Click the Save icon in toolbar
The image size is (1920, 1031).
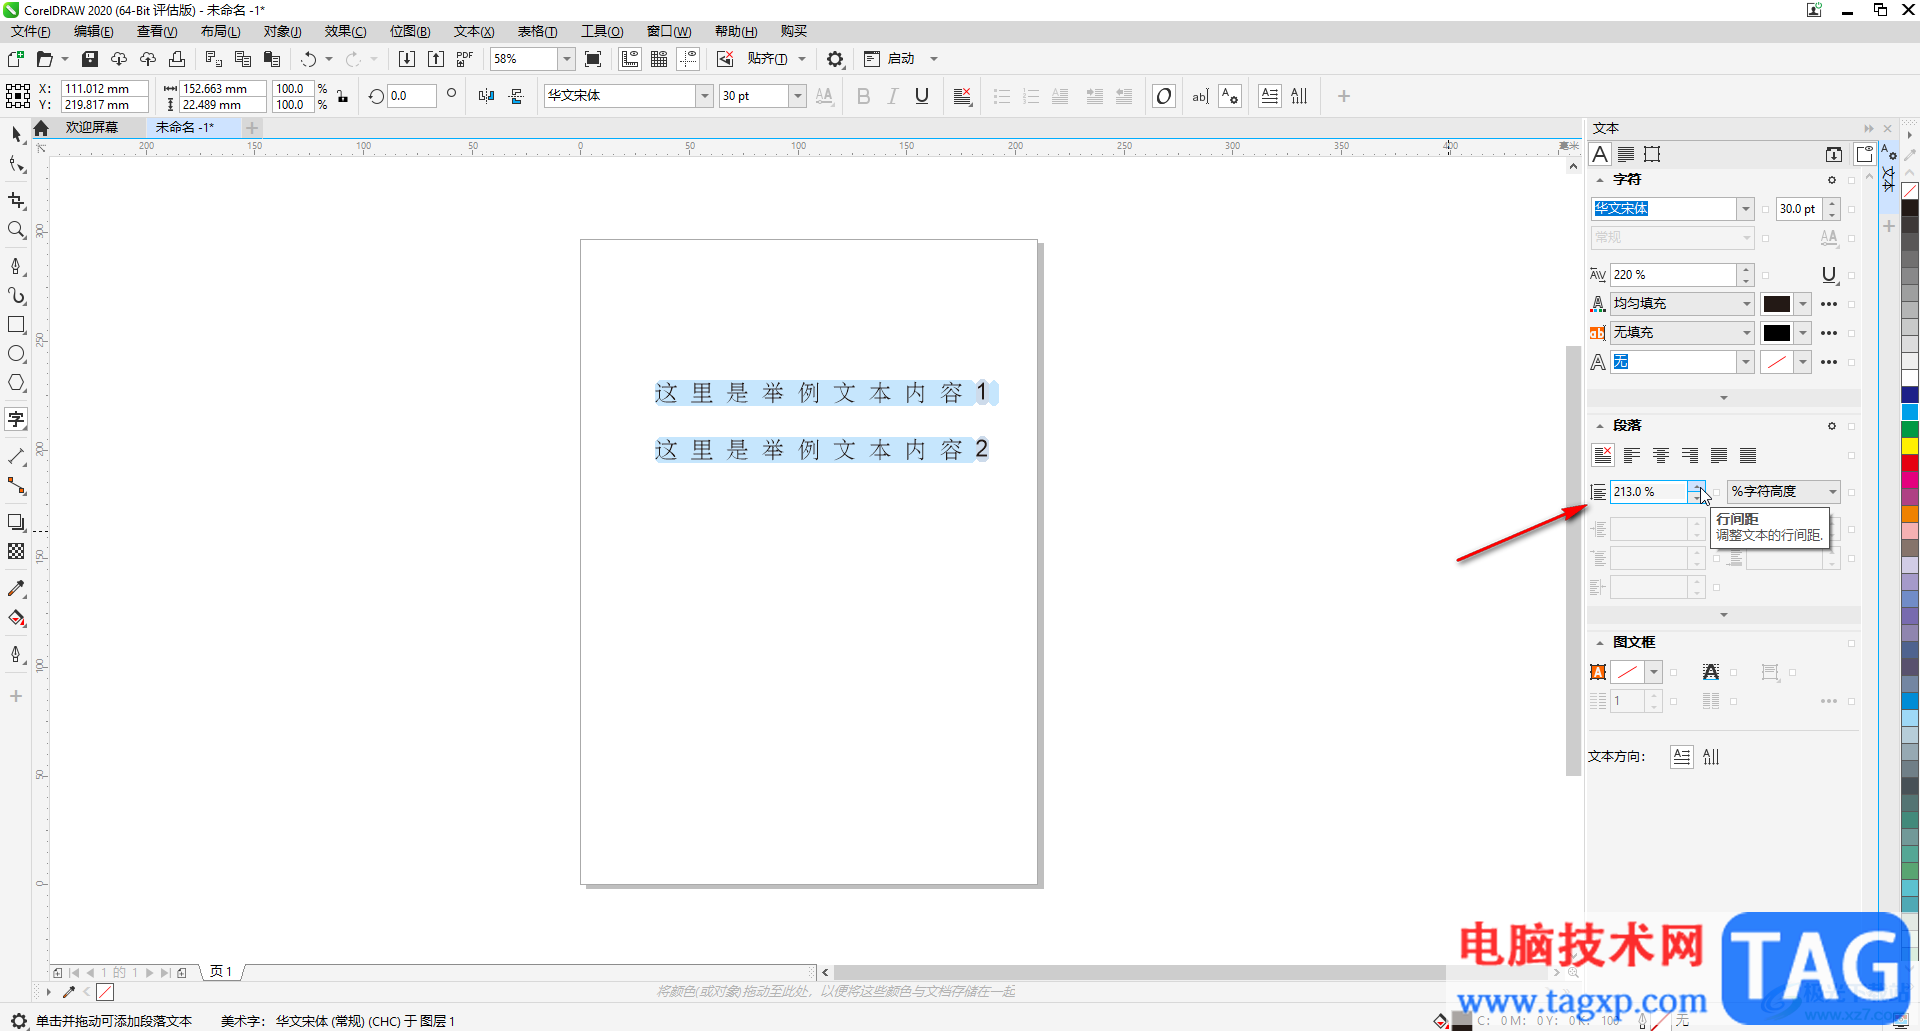coord(90,59)
